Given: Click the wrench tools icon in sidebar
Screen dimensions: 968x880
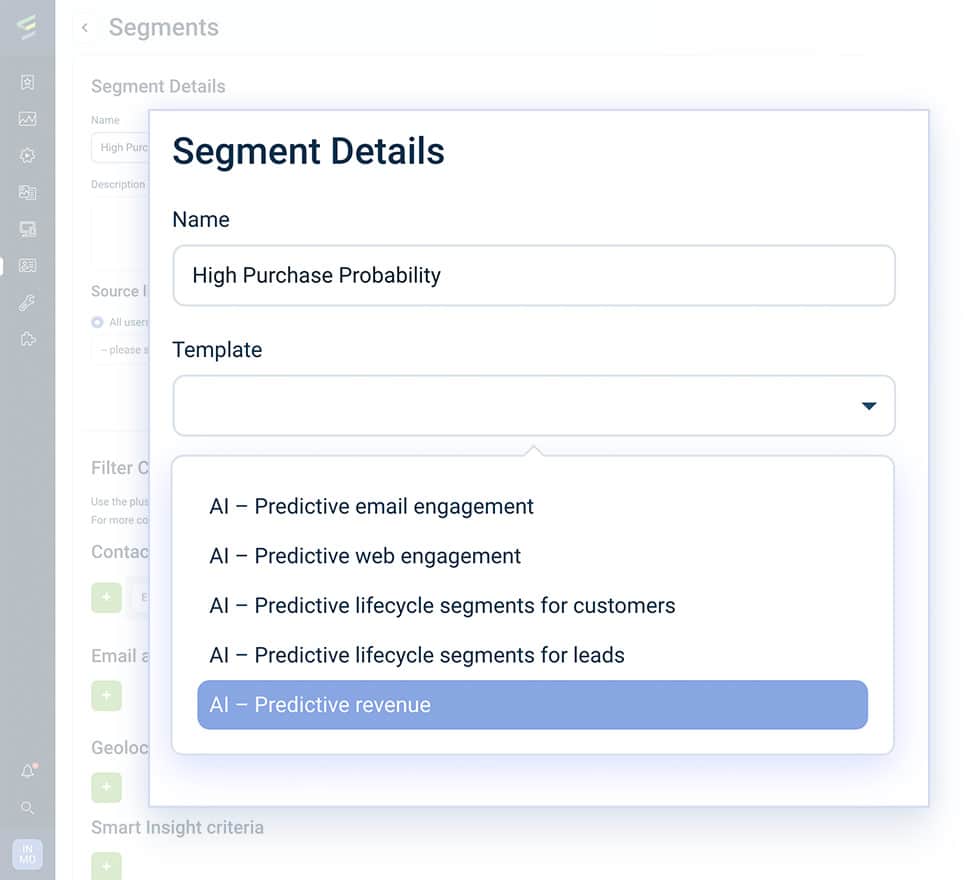Looking at the screenshot, I should (27, 303).
